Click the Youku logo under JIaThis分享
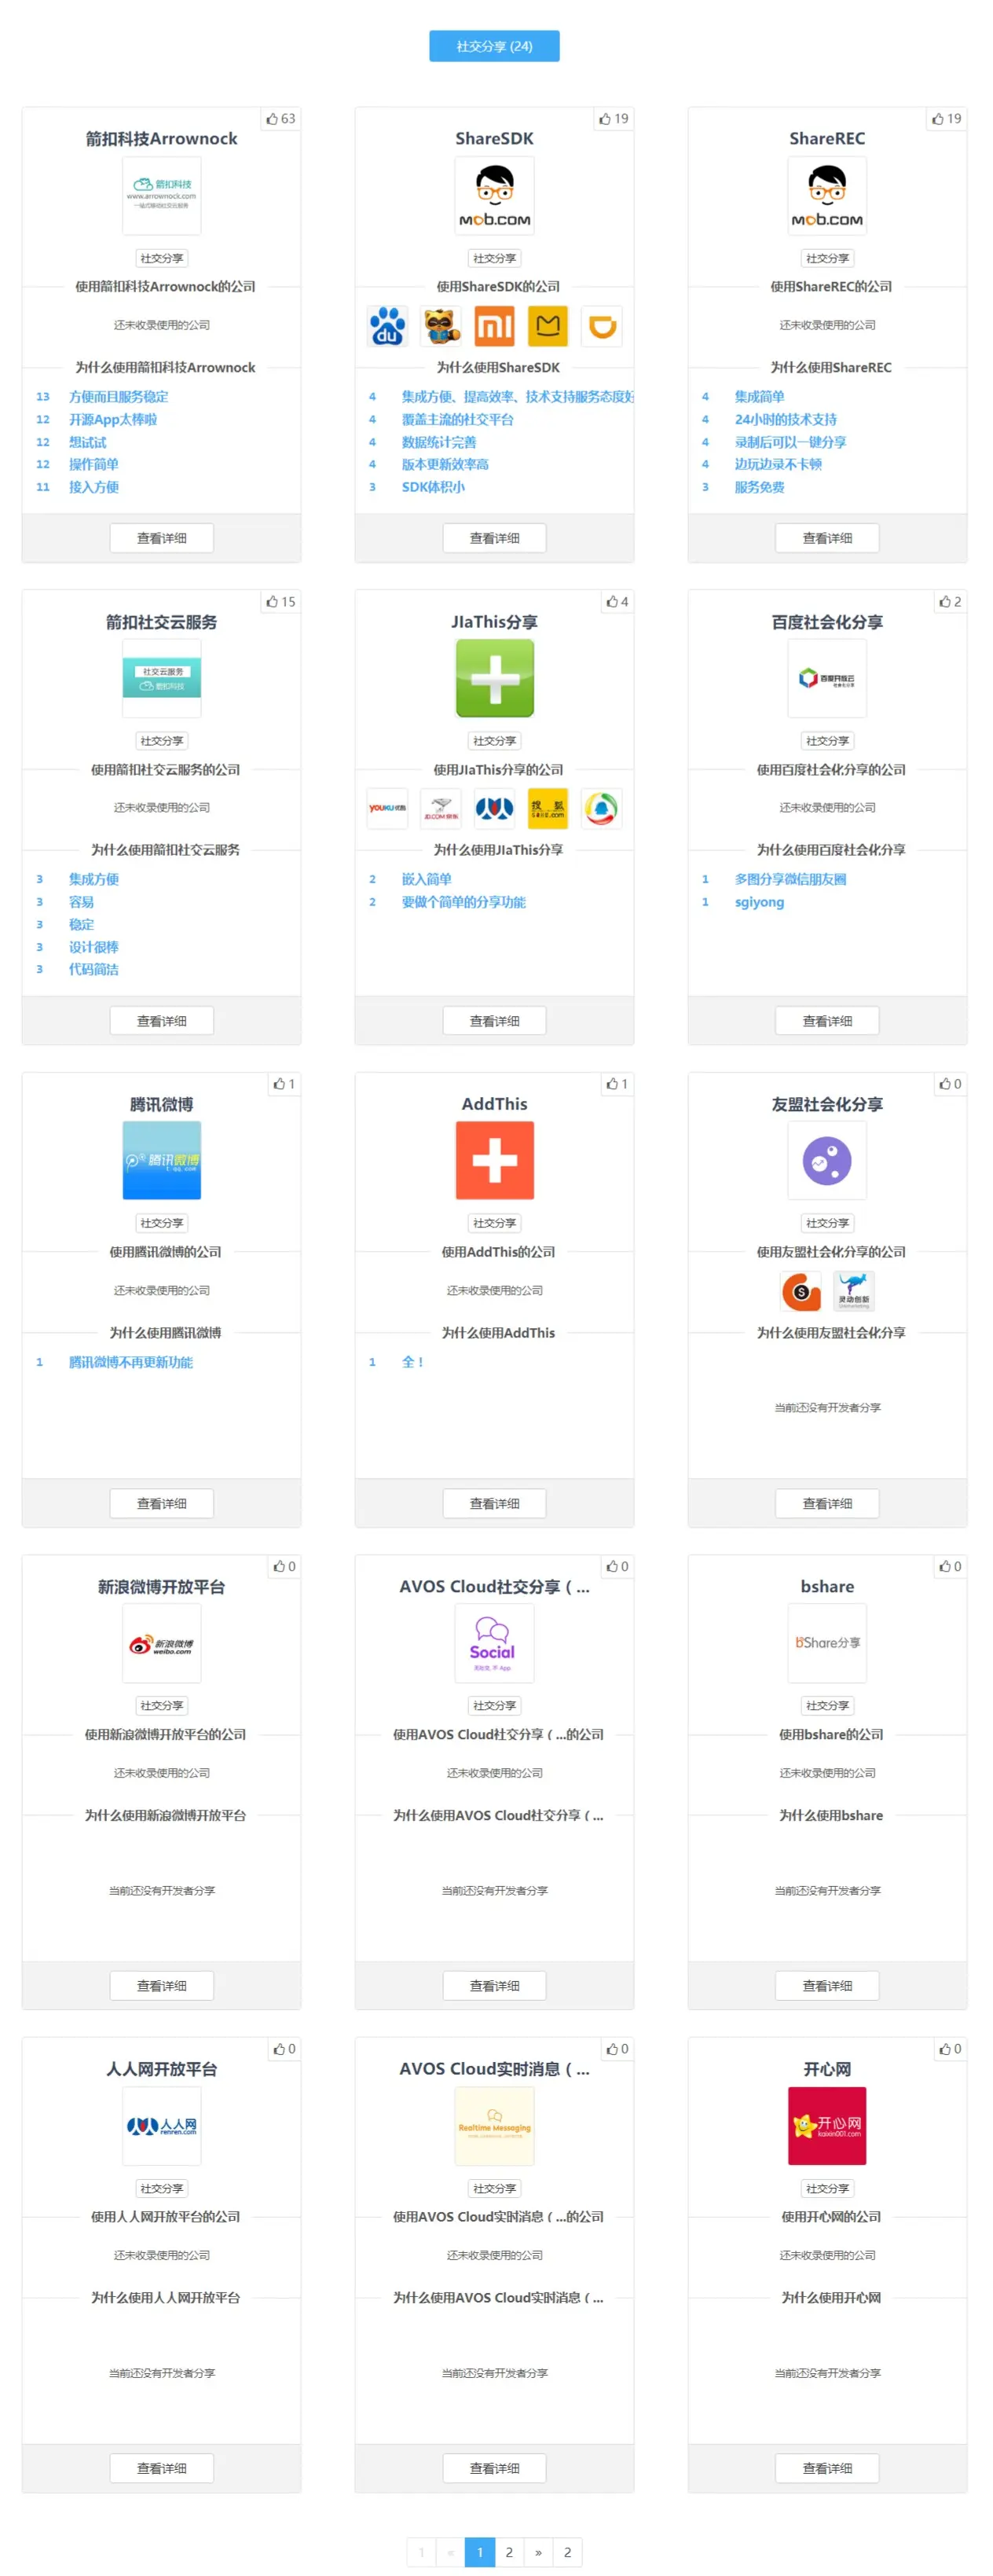The image size is (993, 2576). 388,809
